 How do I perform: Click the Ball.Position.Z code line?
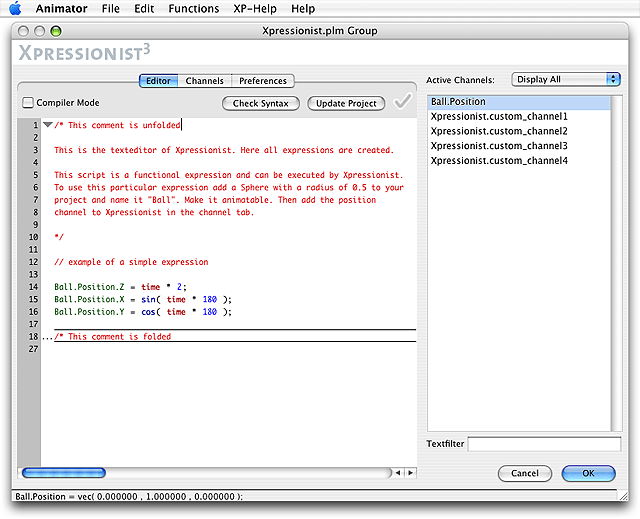[120, 287]
